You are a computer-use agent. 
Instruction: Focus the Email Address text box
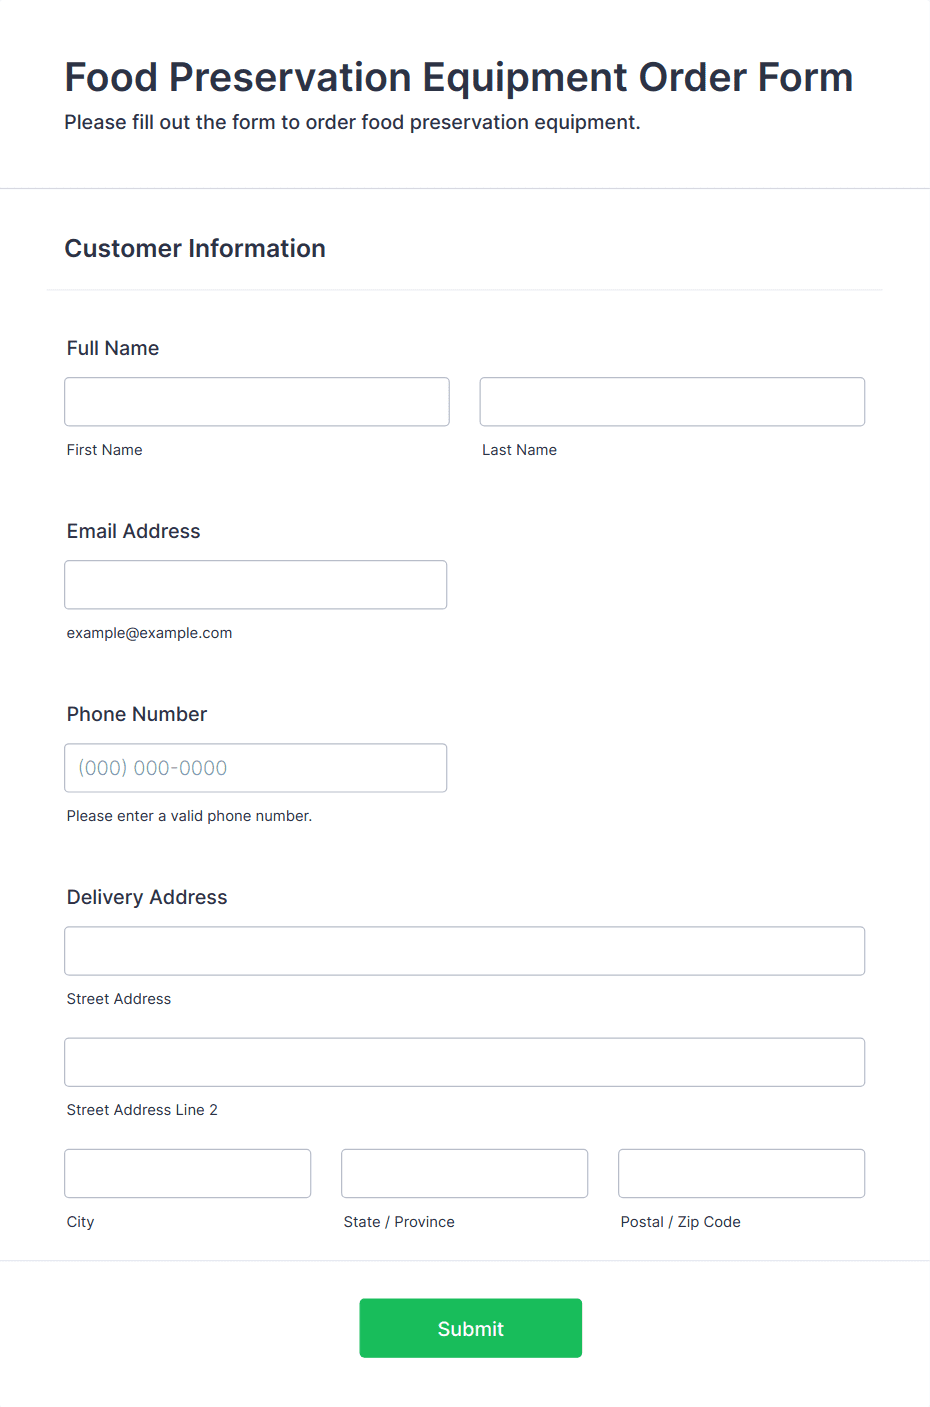(256, 585)
